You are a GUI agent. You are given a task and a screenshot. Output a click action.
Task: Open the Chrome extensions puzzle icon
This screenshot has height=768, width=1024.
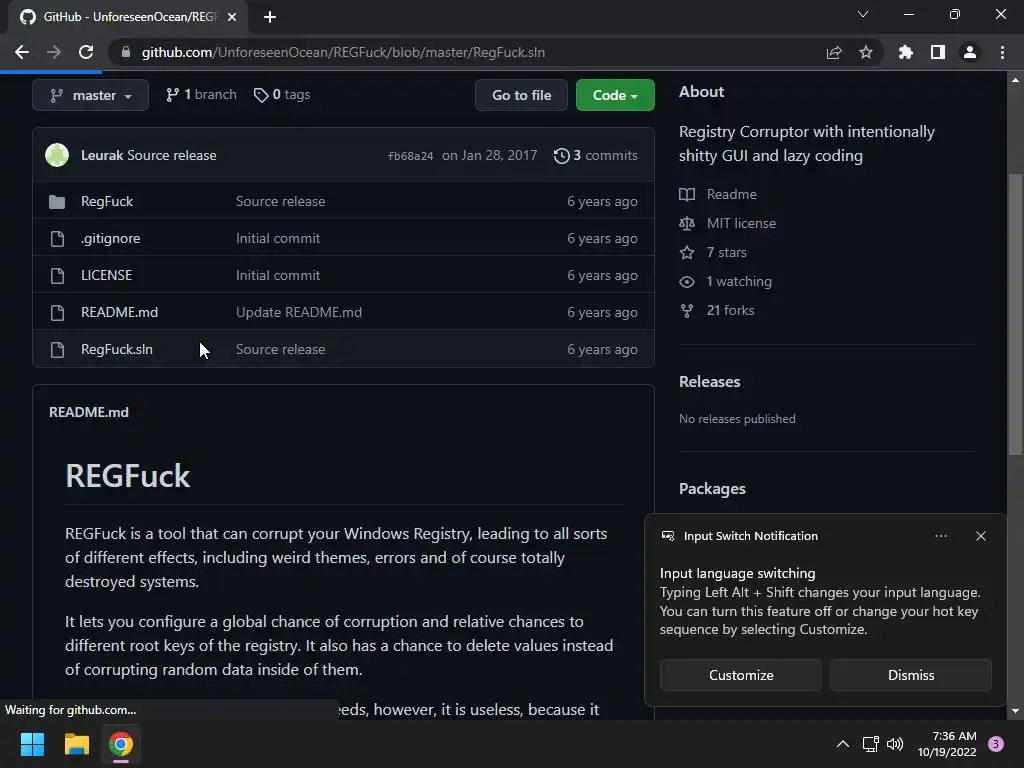click(x=906, y=52)
